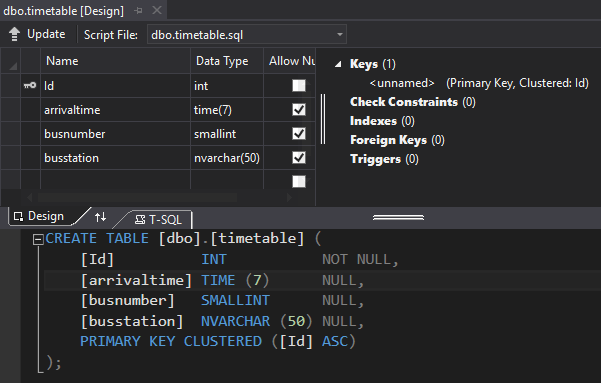
Task: Click the Name column header
Action: click(x=115, y=61)
